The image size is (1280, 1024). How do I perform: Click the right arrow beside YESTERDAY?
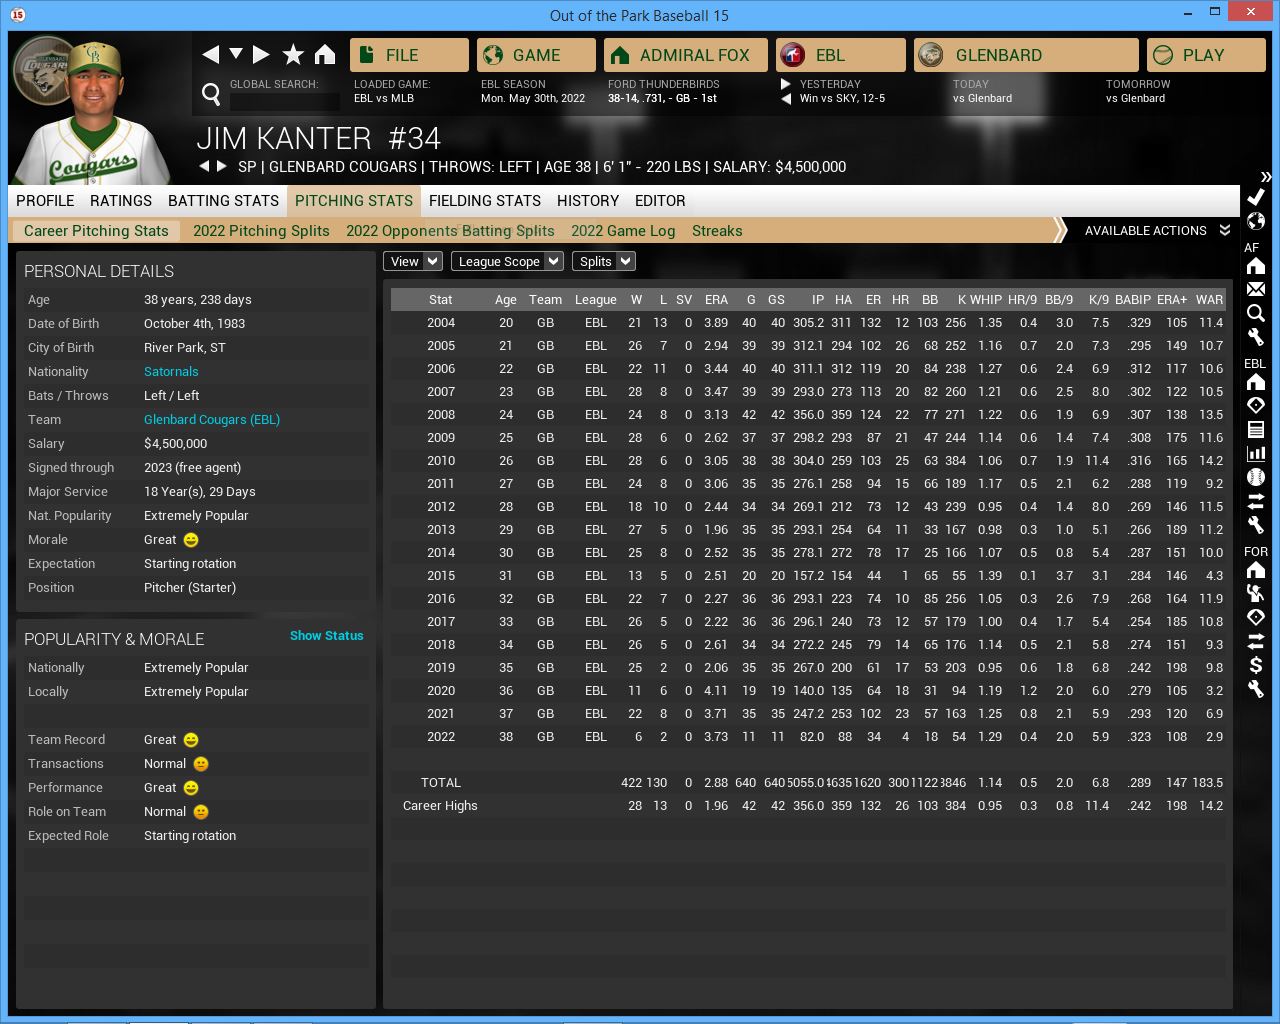click(x=786, y=84)
